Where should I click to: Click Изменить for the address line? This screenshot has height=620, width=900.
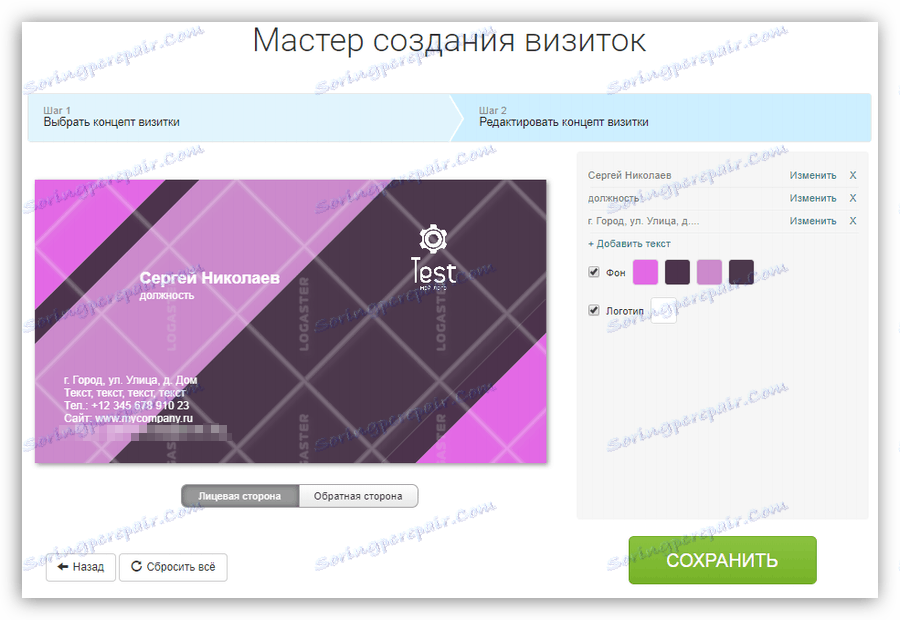pos(813,221)
